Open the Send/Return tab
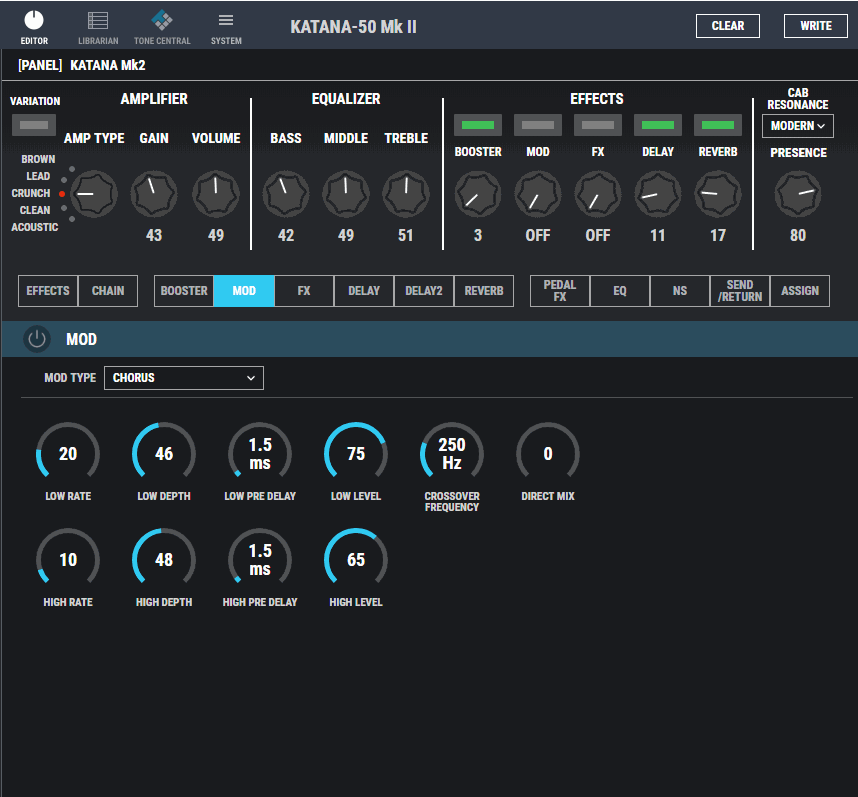The image size is (858, 797). (x=740, y=291)
